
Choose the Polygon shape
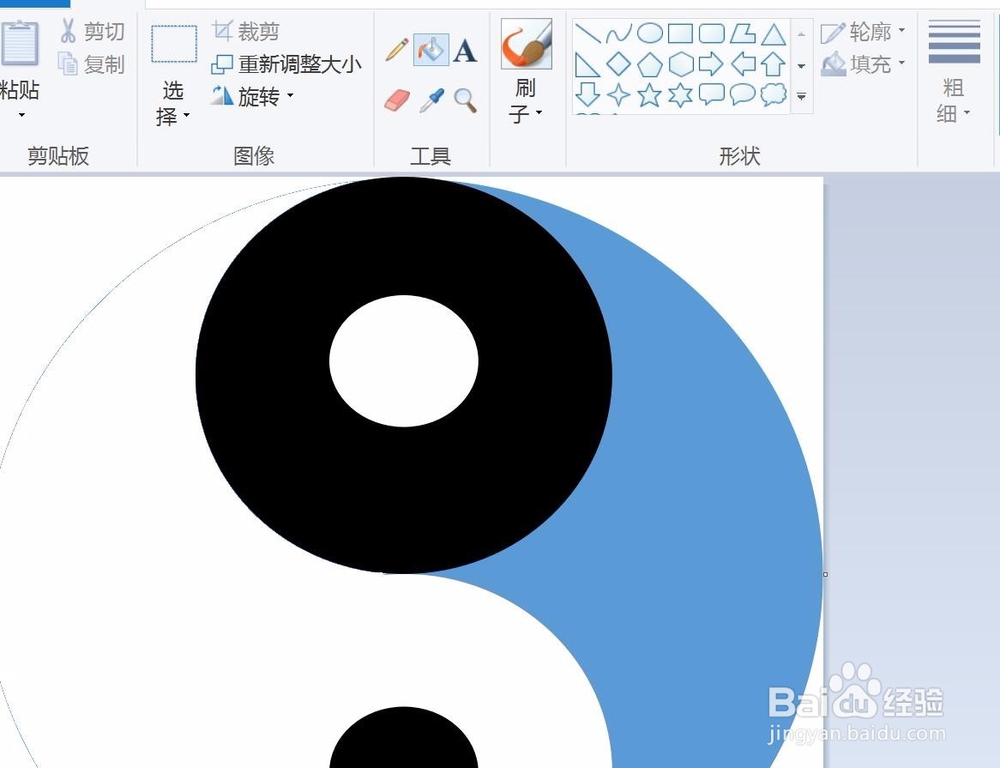(742, 33)
